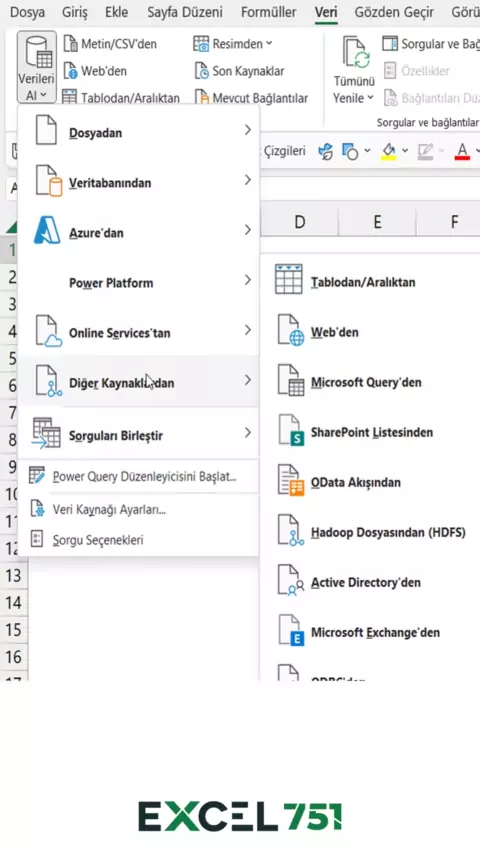Open the Verileri Al dropdown button
This screenshot has height=854, width=480.
[37, 66]
